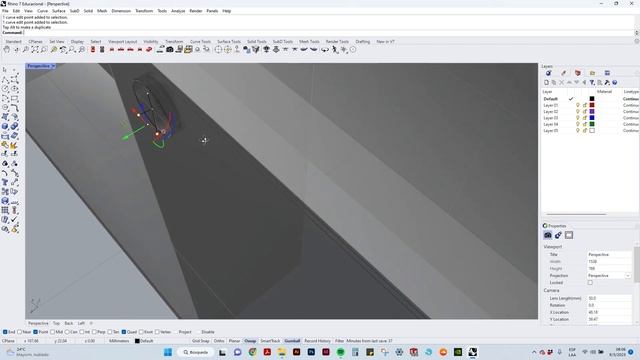Image resolution: width=640 pixels, height=360 pixels.
Task: Open the Millimeters units selector
Action: point(119,341)
